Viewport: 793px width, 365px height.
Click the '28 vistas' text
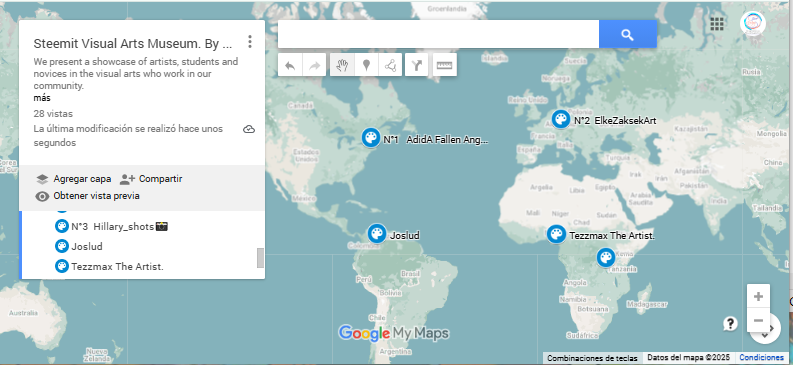(53, 114)
